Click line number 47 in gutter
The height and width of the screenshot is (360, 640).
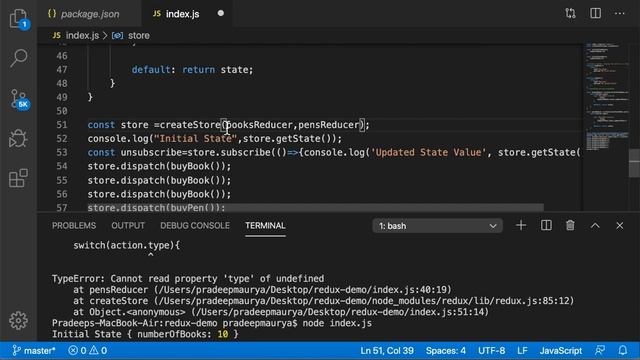click(62, 69)
